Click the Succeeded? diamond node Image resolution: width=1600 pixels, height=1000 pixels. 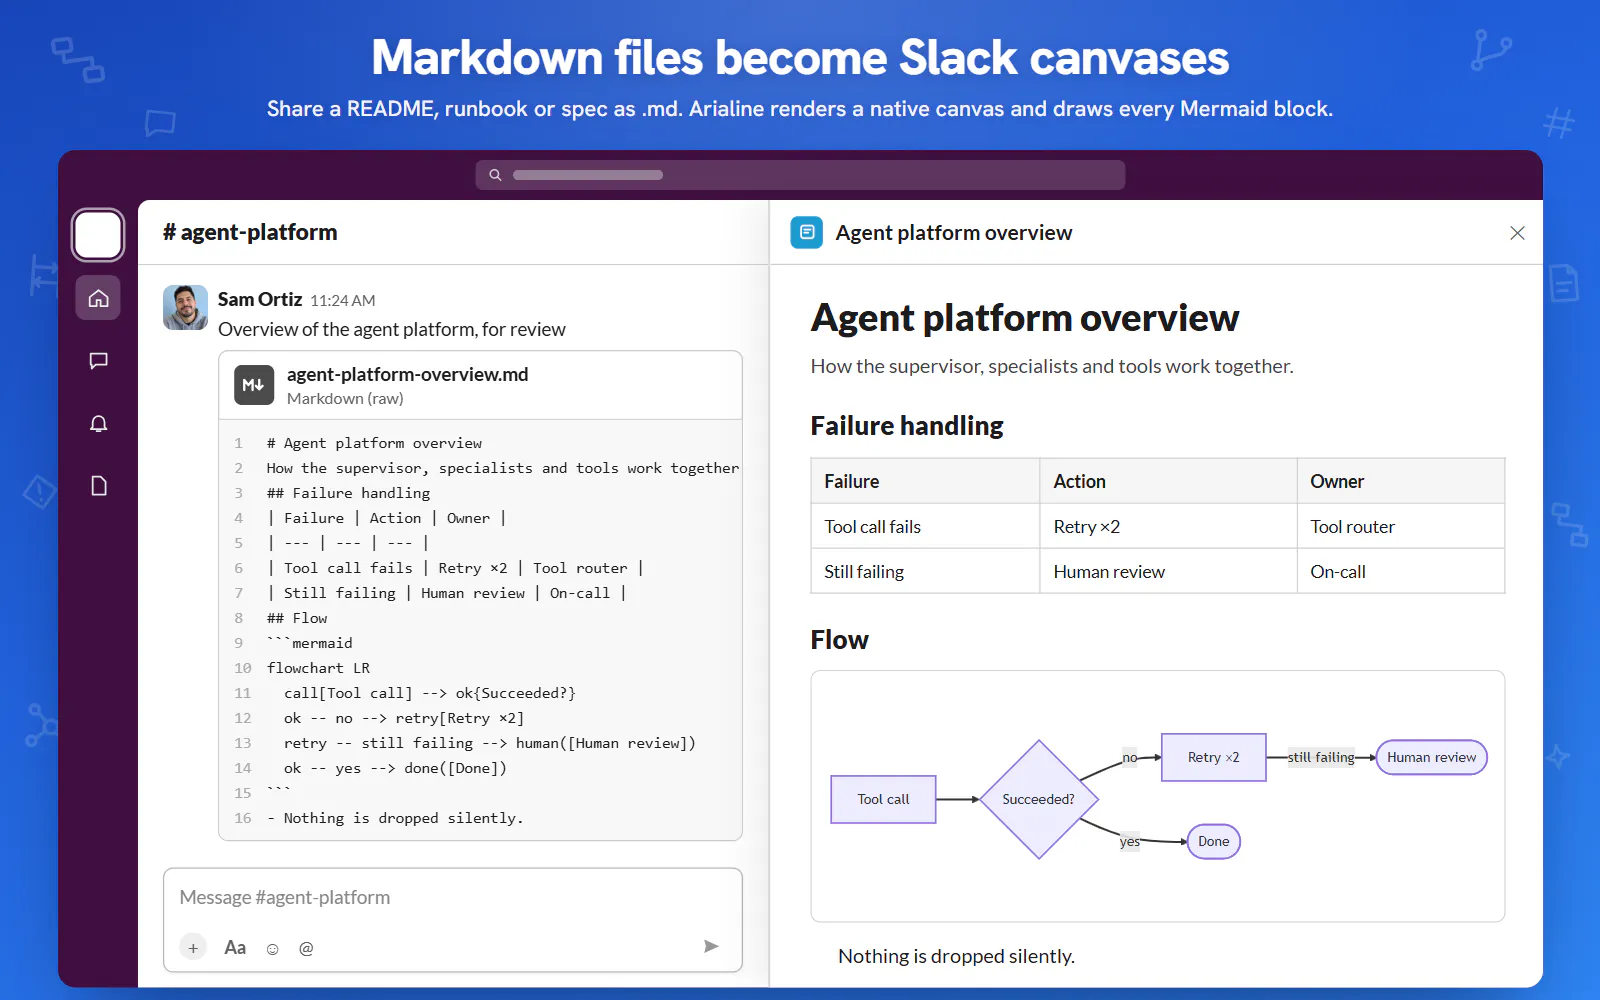coord(1039,799)
